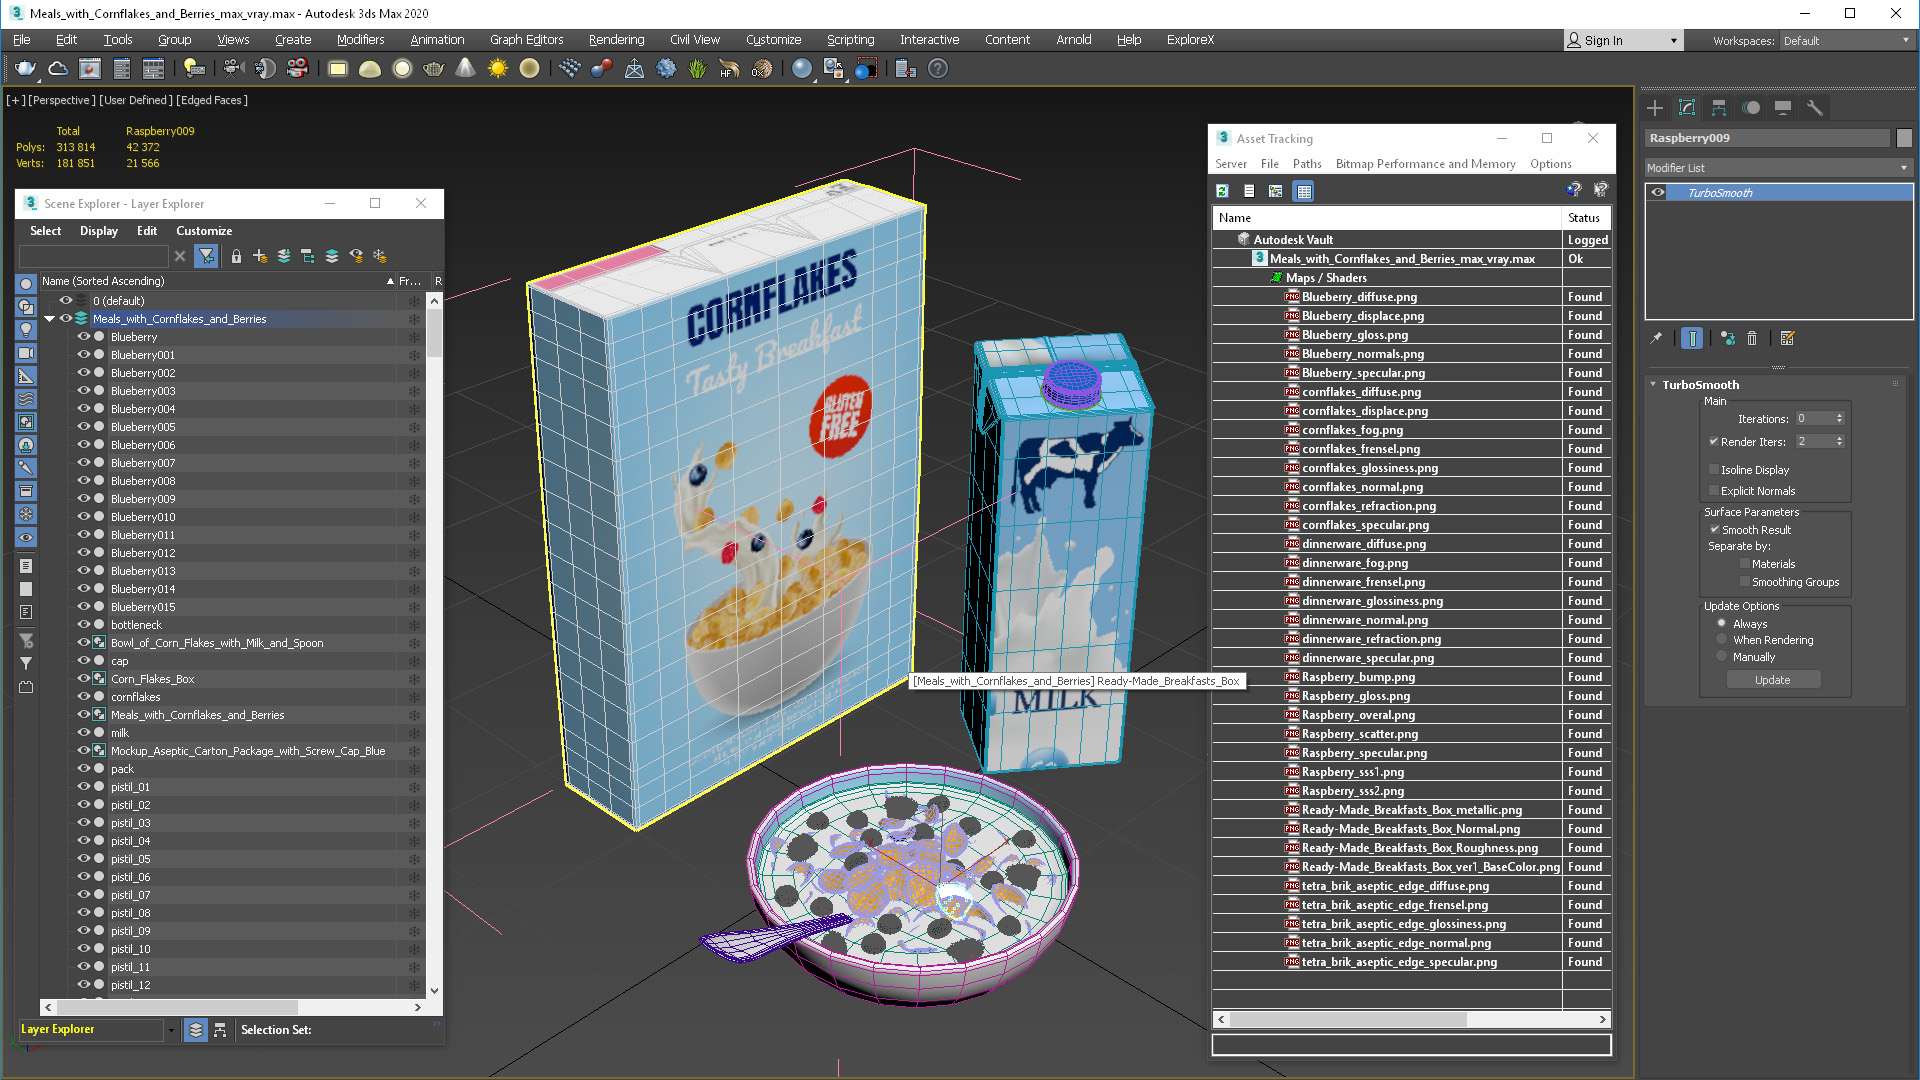The width and height of the screenshot is (1920, 1080).
Task: Click the object color swatch next to Raspberry009
Action: [x=1904, y=138]
